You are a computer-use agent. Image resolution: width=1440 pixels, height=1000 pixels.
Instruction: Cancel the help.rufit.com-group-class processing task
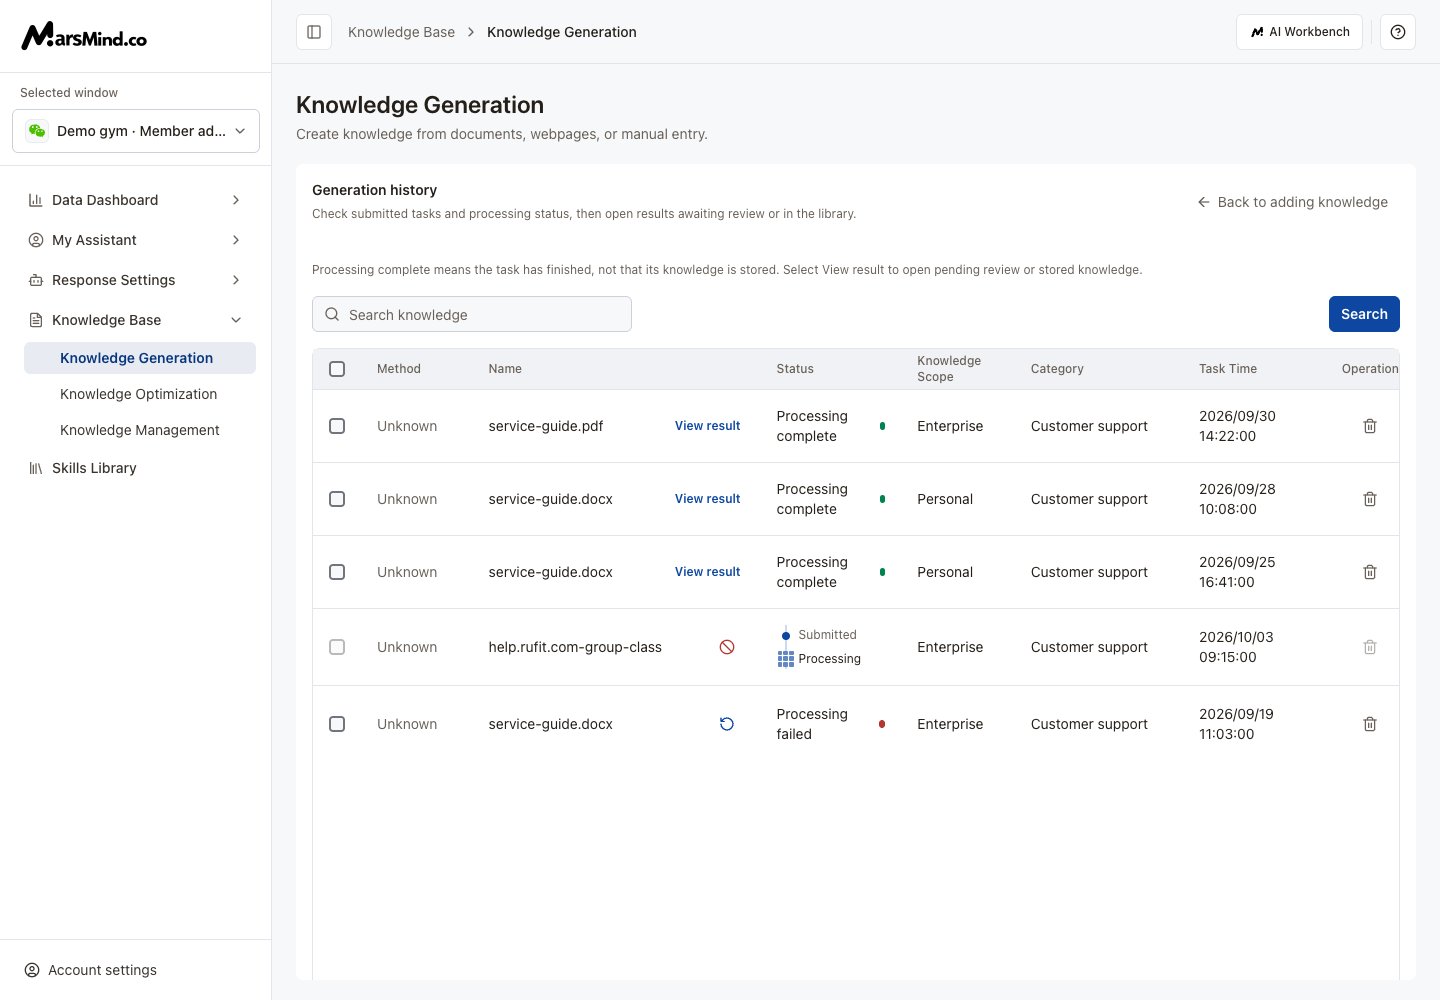[x=727, y=647]
